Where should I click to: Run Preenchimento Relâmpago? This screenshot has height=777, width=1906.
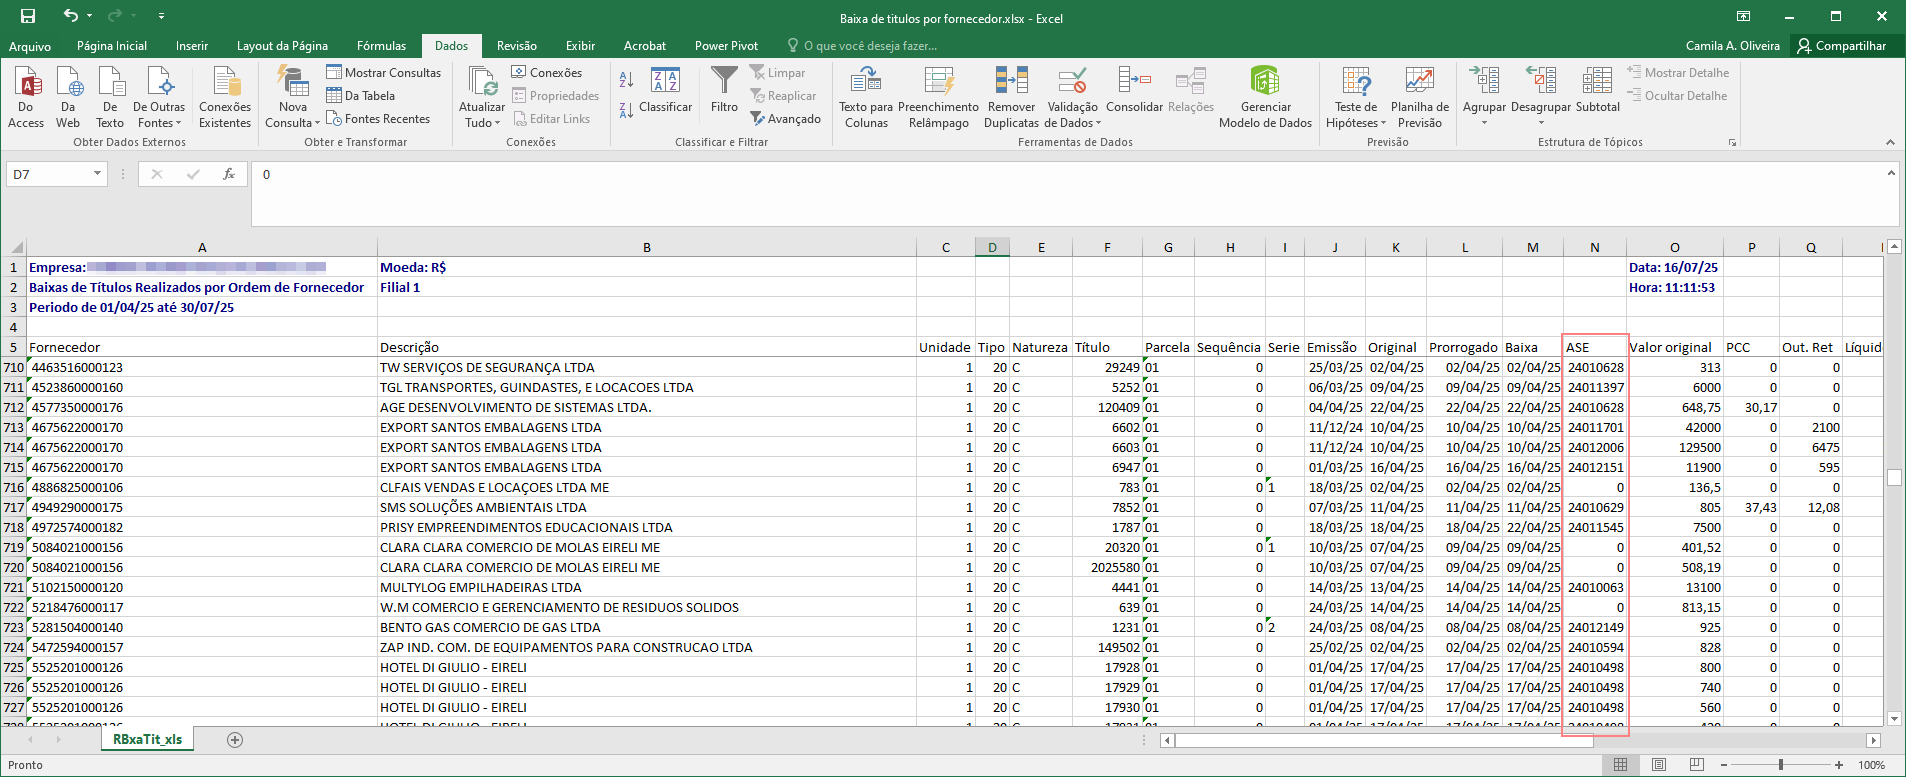pos(938,97)
